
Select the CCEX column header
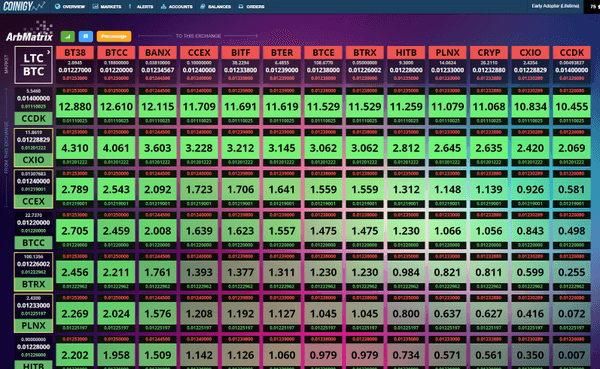(x=199, y=52)
